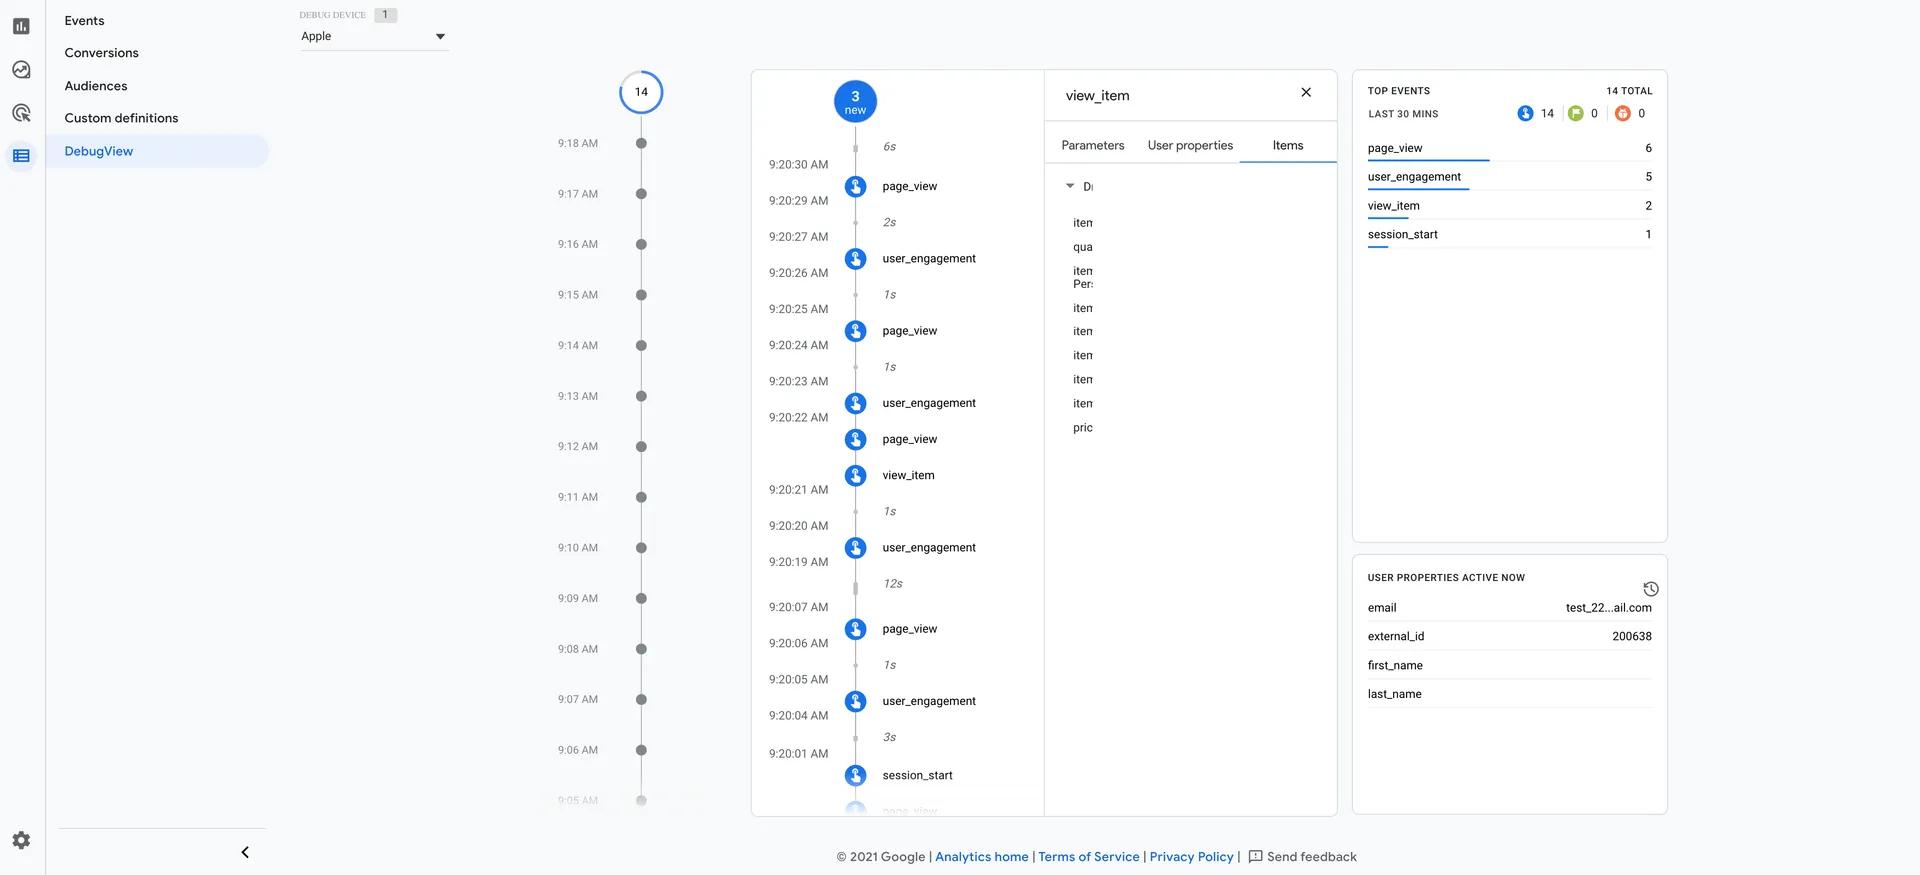Viewport: 1920px width, 875px height.
Task: Click the session_start event icon
Action: click(855, 775)
